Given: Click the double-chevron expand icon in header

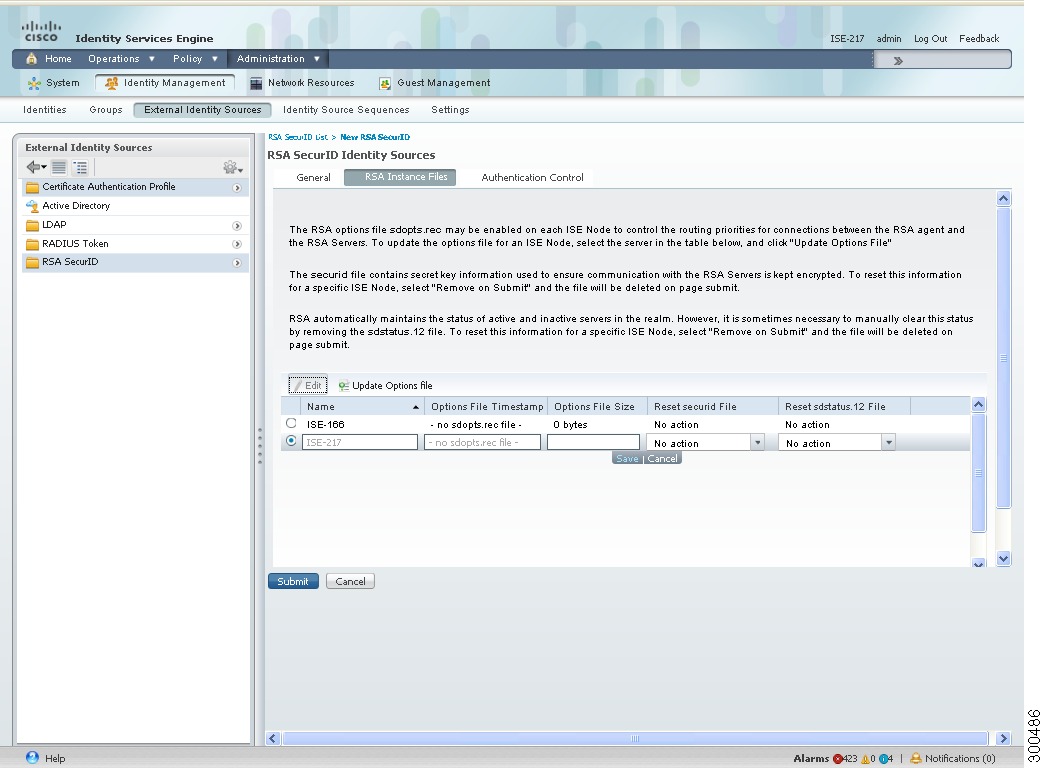Looking at the screenshot, I should (x=898, y=61).
